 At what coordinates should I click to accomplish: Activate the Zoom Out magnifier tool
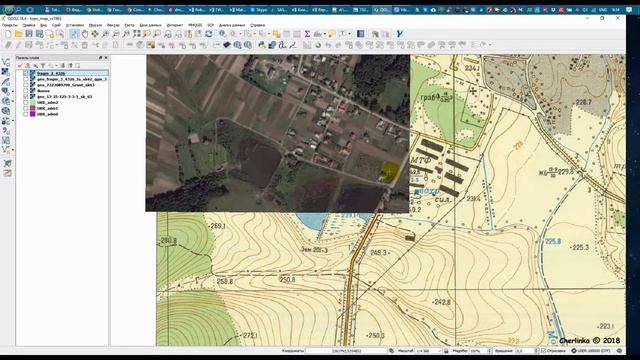[116, 34]
